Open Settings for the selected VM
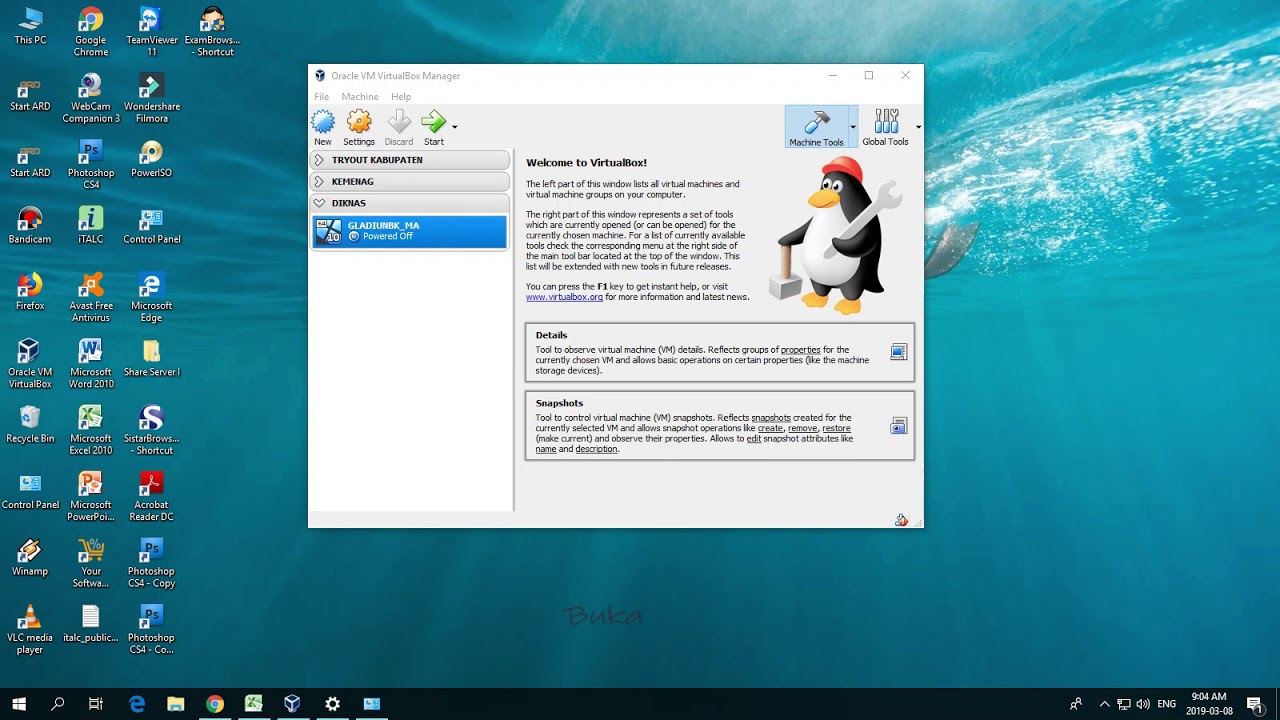This screenshot has width=1280, height=720. [x=359, y=128]
